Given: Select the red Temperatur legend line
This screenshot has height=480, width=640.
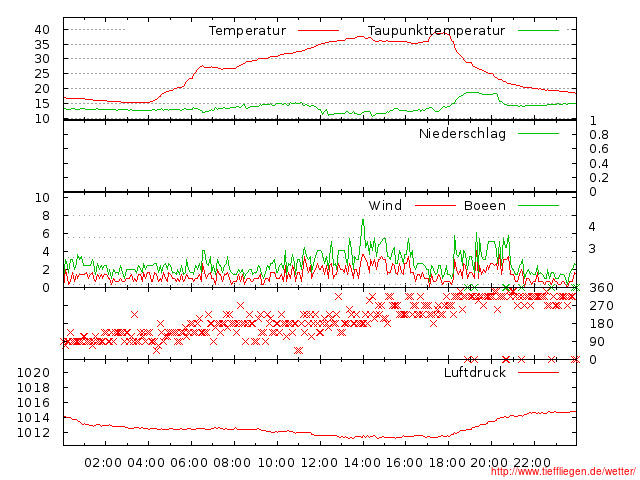Looking at the screenshot, I should 318,31.
